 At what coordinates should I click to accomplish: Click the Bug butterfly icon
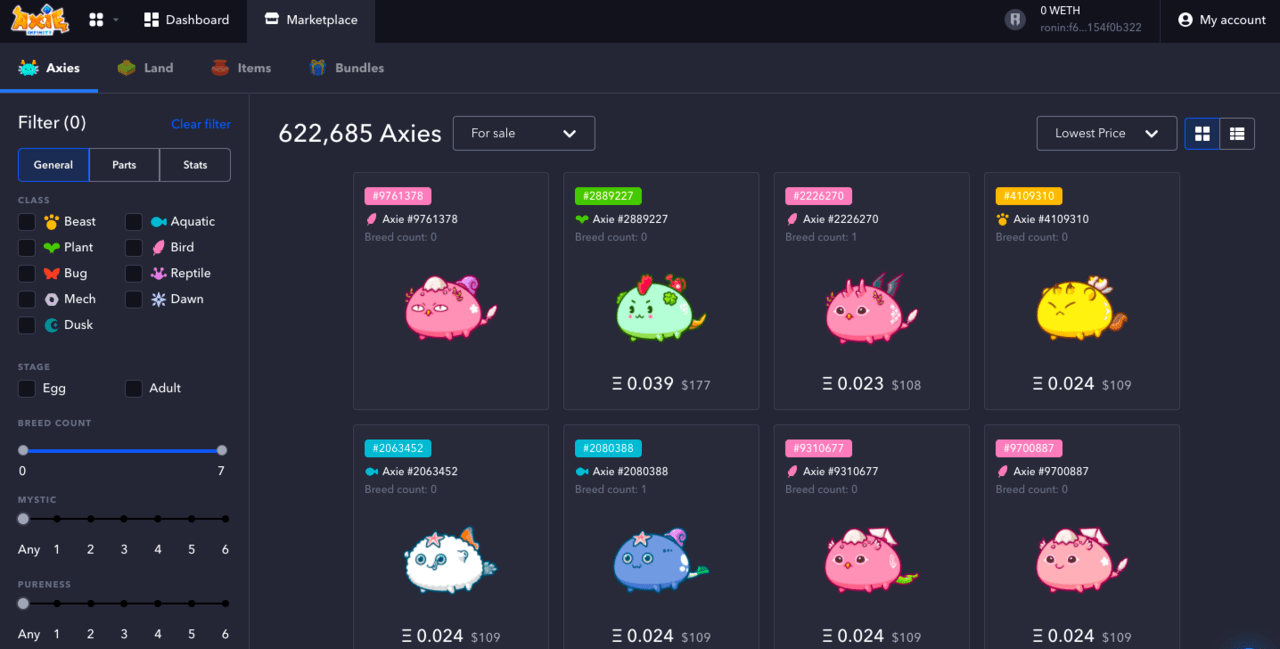[x=52, y=274]
